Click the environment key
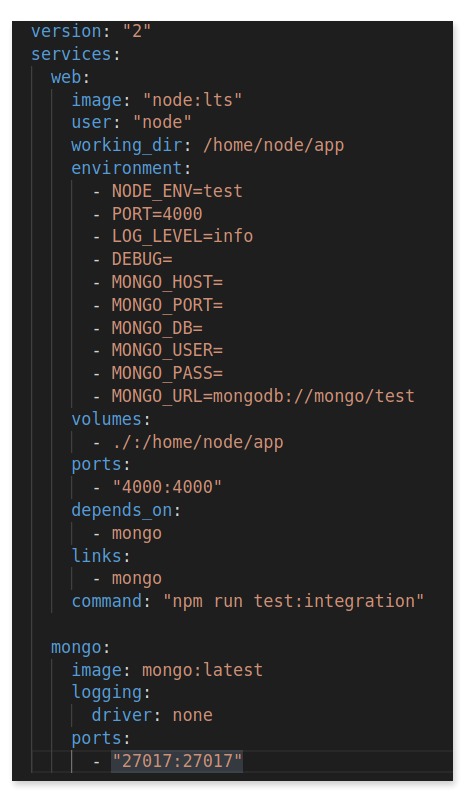Viewport: 465px width, 801px height. click(127, 168)
